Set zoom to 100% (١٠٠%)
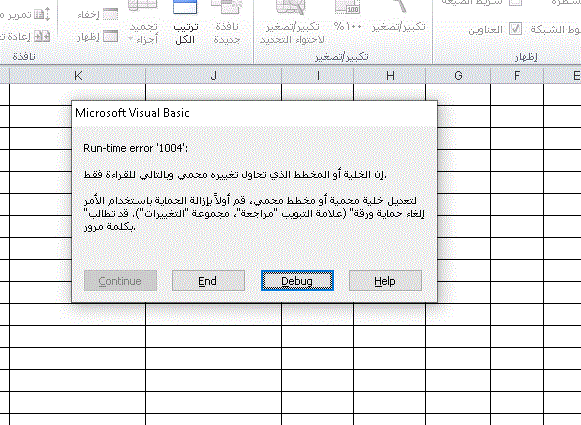581x425 pixels. [x=347, y=17]
